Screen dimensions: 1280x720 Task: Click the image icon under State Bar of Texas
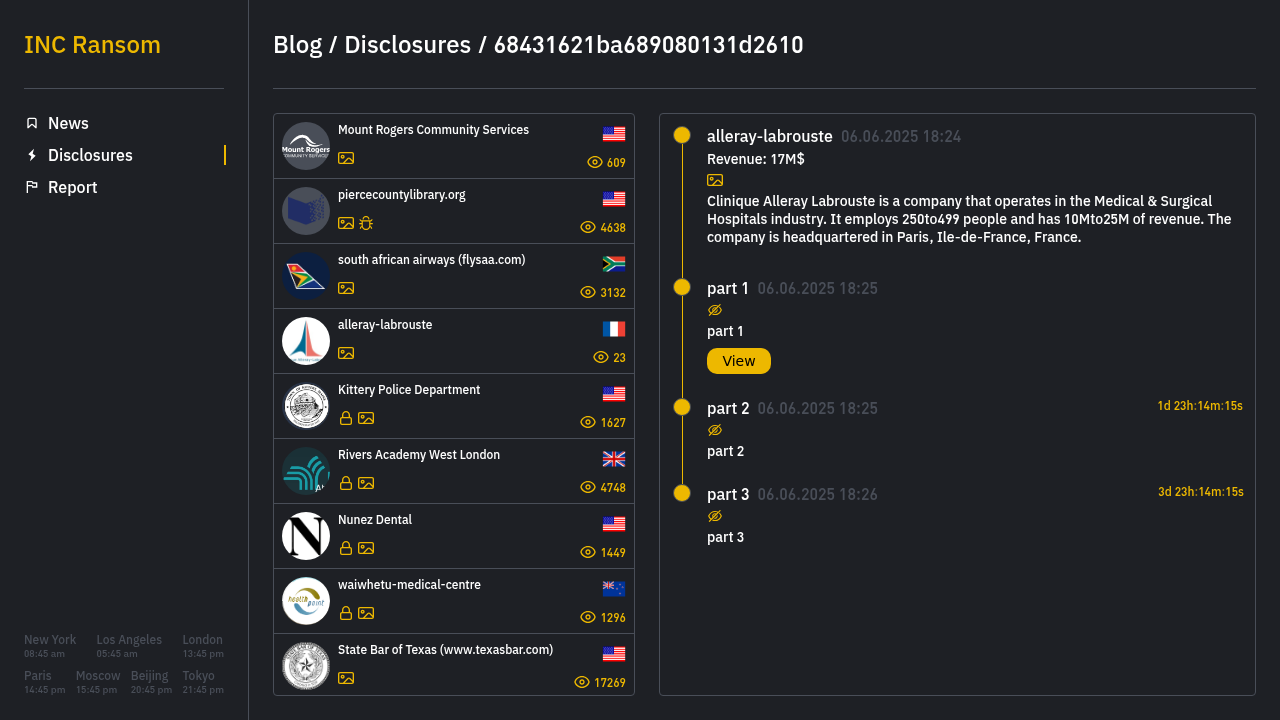[x=346, y=678]
